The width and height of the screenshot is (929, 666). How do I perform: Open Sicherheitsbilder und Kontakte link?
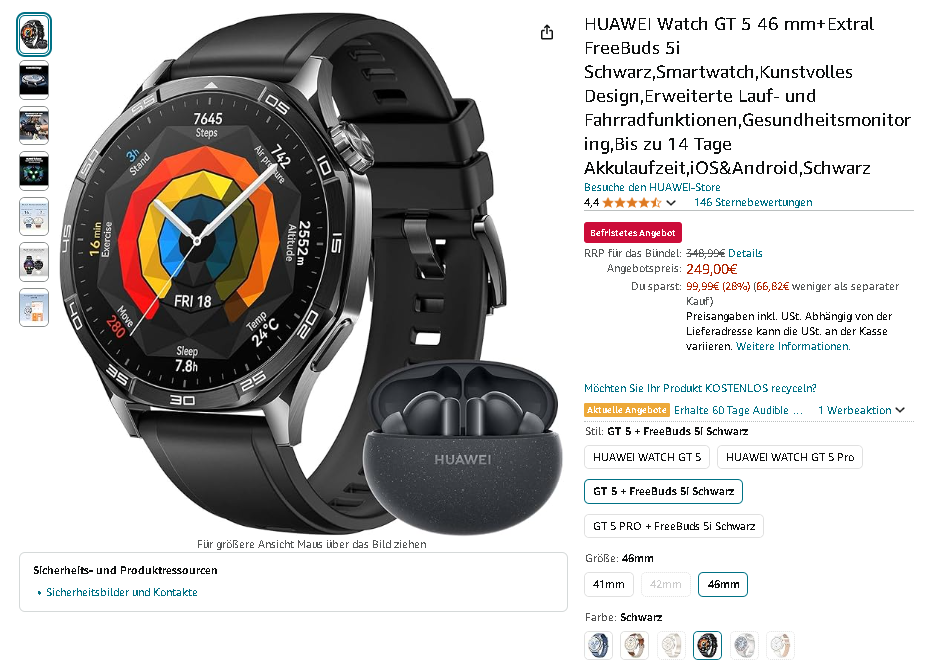[x=121, y=592]
